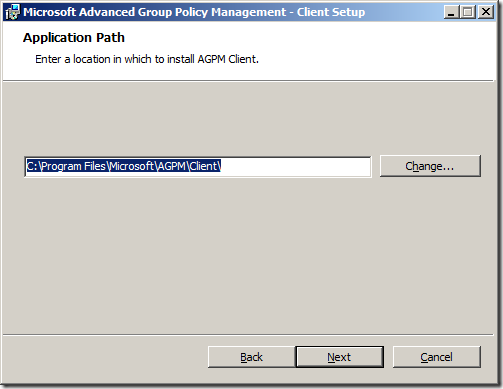This screenshot has width=503, height=389.
Task: Continue the installation with Next
Action: pos(339,357)
